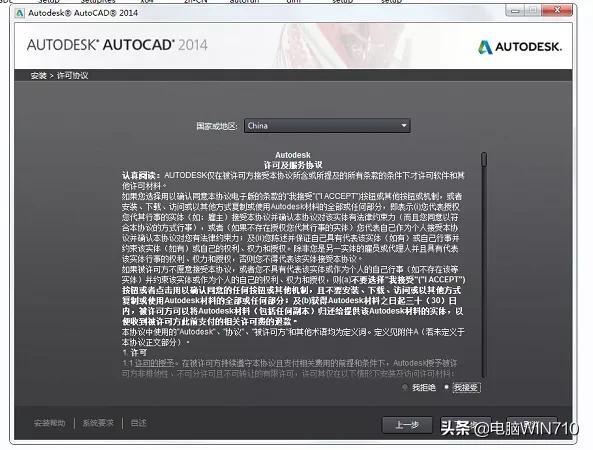Click the 上一步 back button
The width and height of the screenshot is (593, 450).
click(x=407, y=425)
